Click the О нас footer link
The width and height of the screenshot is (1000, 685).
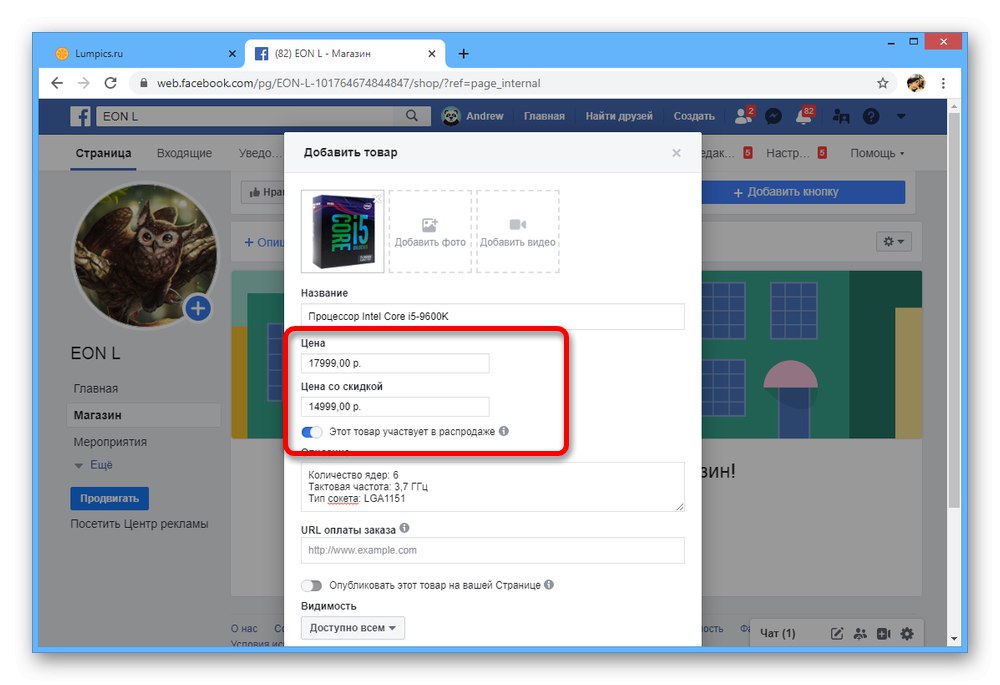244,629
